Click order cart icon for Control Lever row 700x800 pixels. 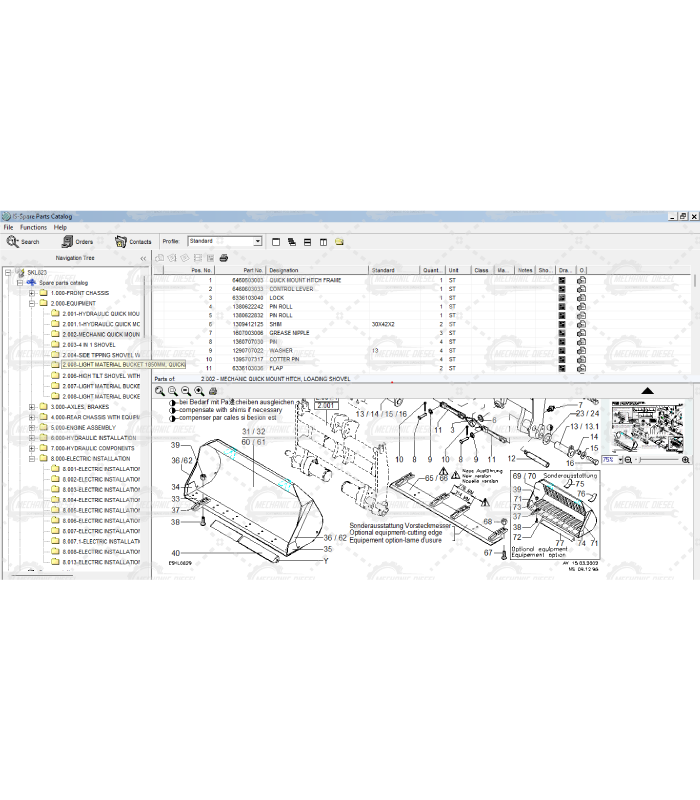click(x=581, y=289)
